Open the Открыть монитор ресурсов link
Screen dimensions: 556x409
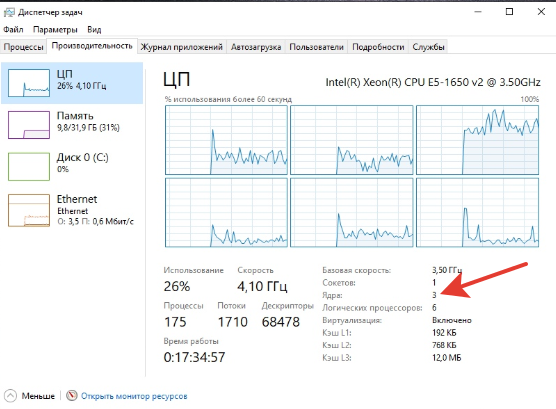134,396
